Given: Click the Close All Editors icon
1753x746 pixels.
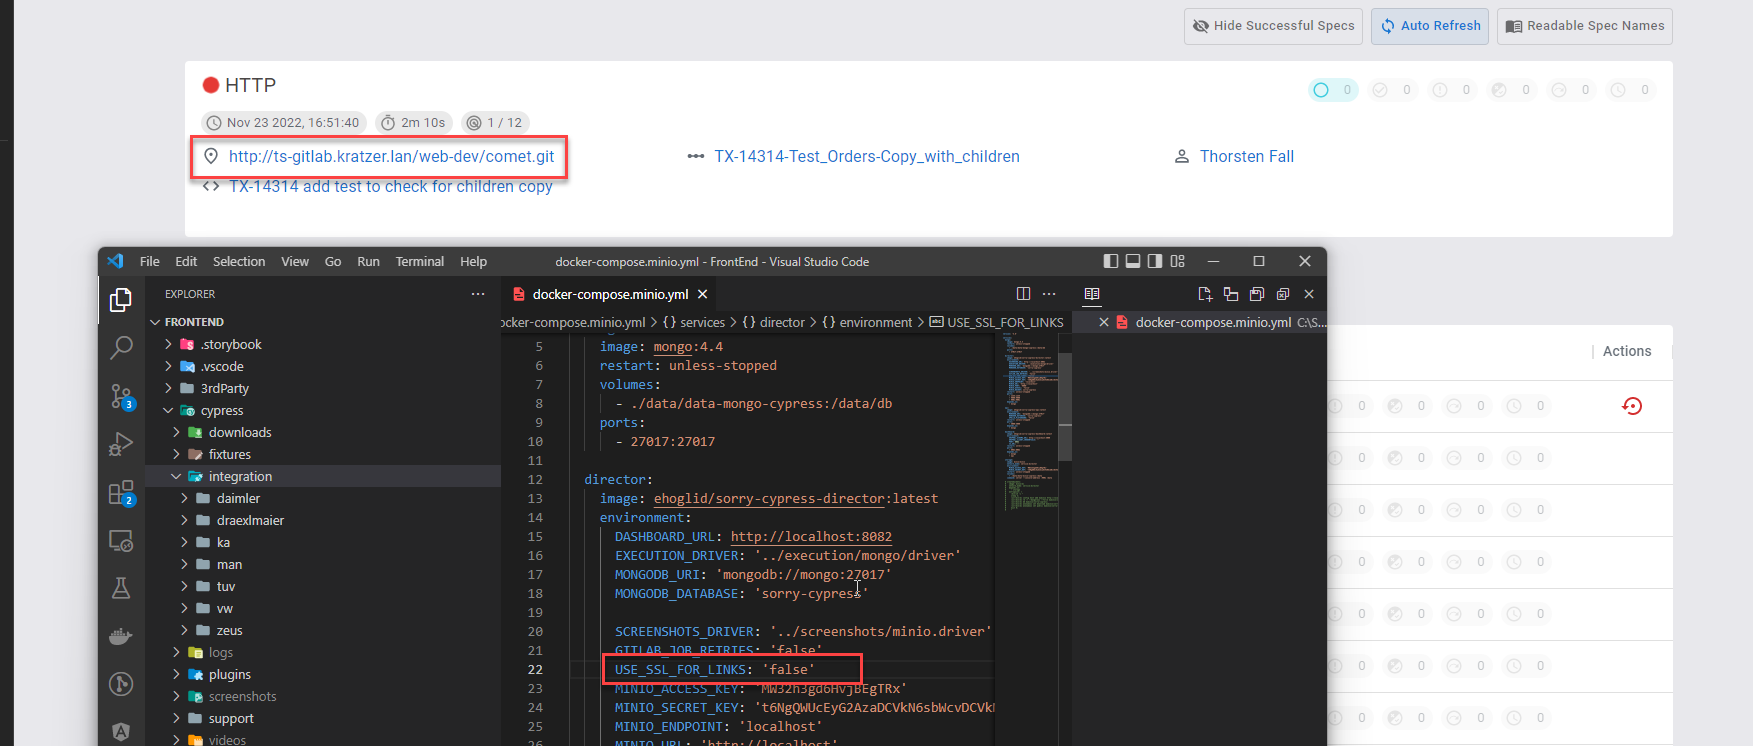Looking at the screenshot, I should [1283, 294].
